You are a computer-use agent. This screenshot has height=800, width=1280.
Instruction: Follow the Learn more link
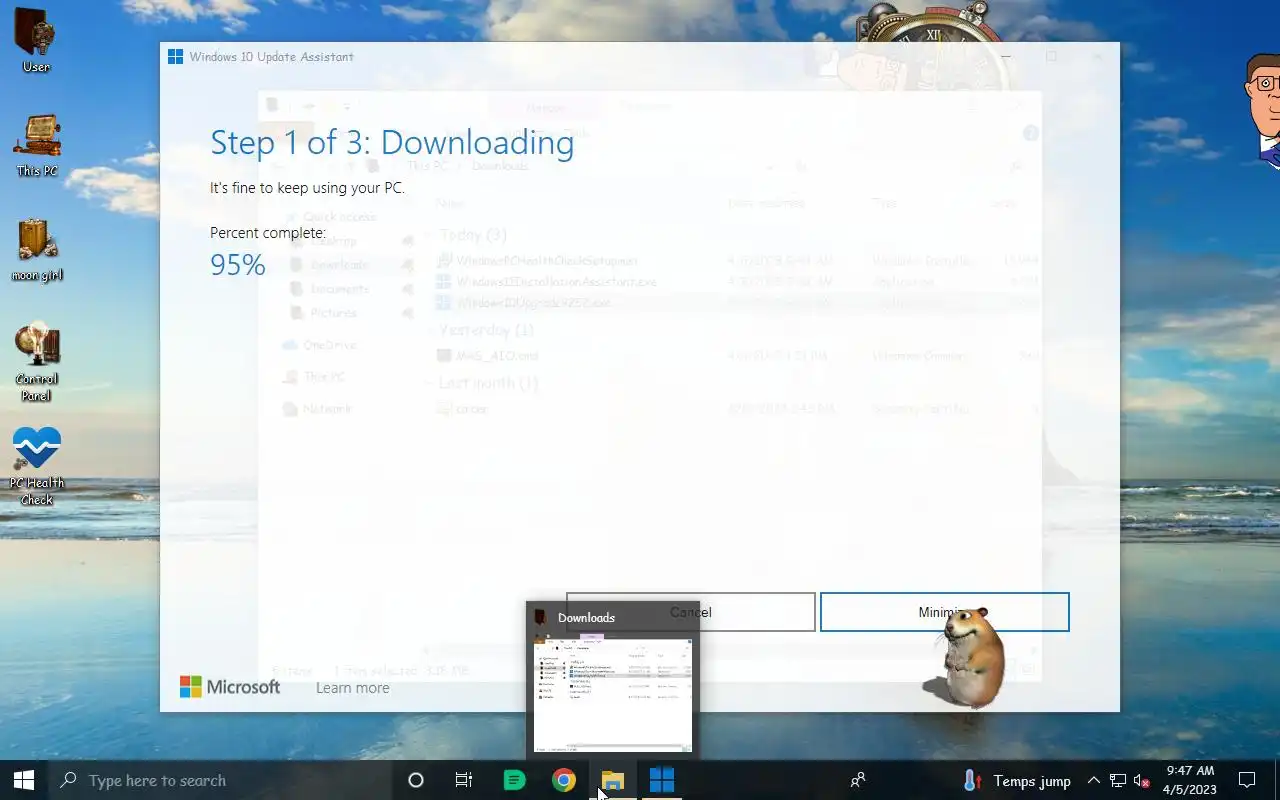pos(353,688)
